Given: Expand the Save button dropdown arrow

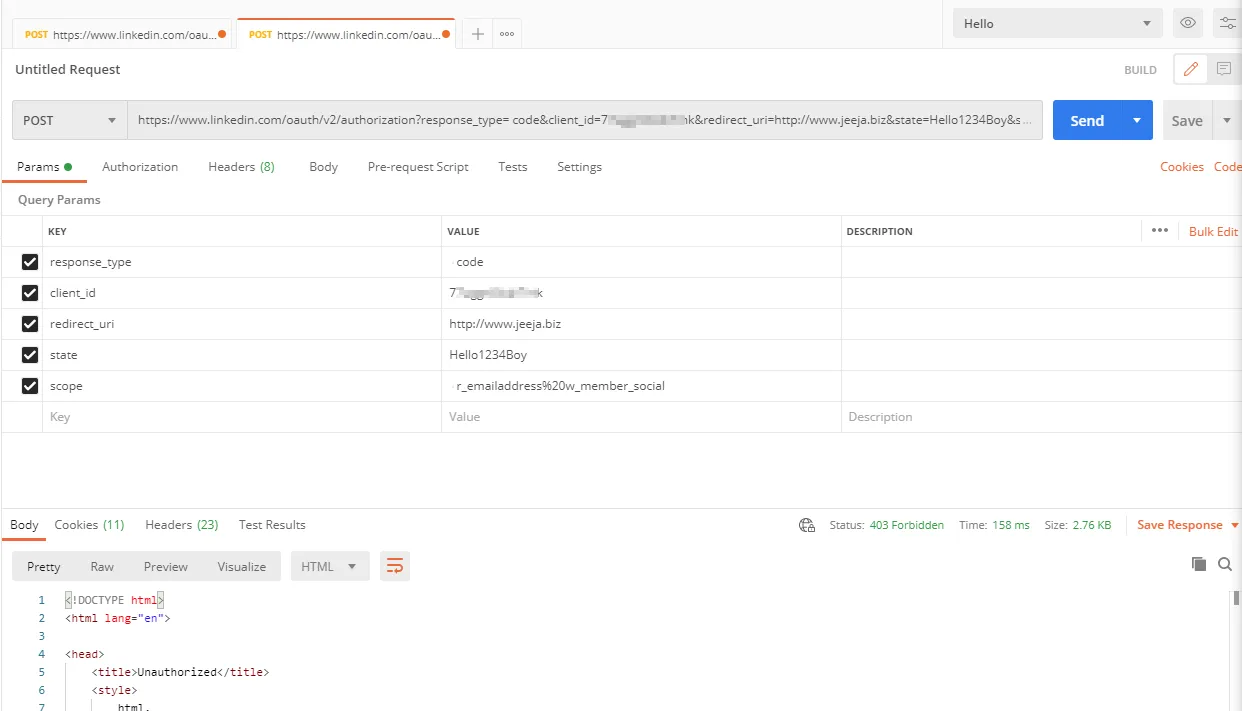Looking at the screenshot, I should point(1227,120).
